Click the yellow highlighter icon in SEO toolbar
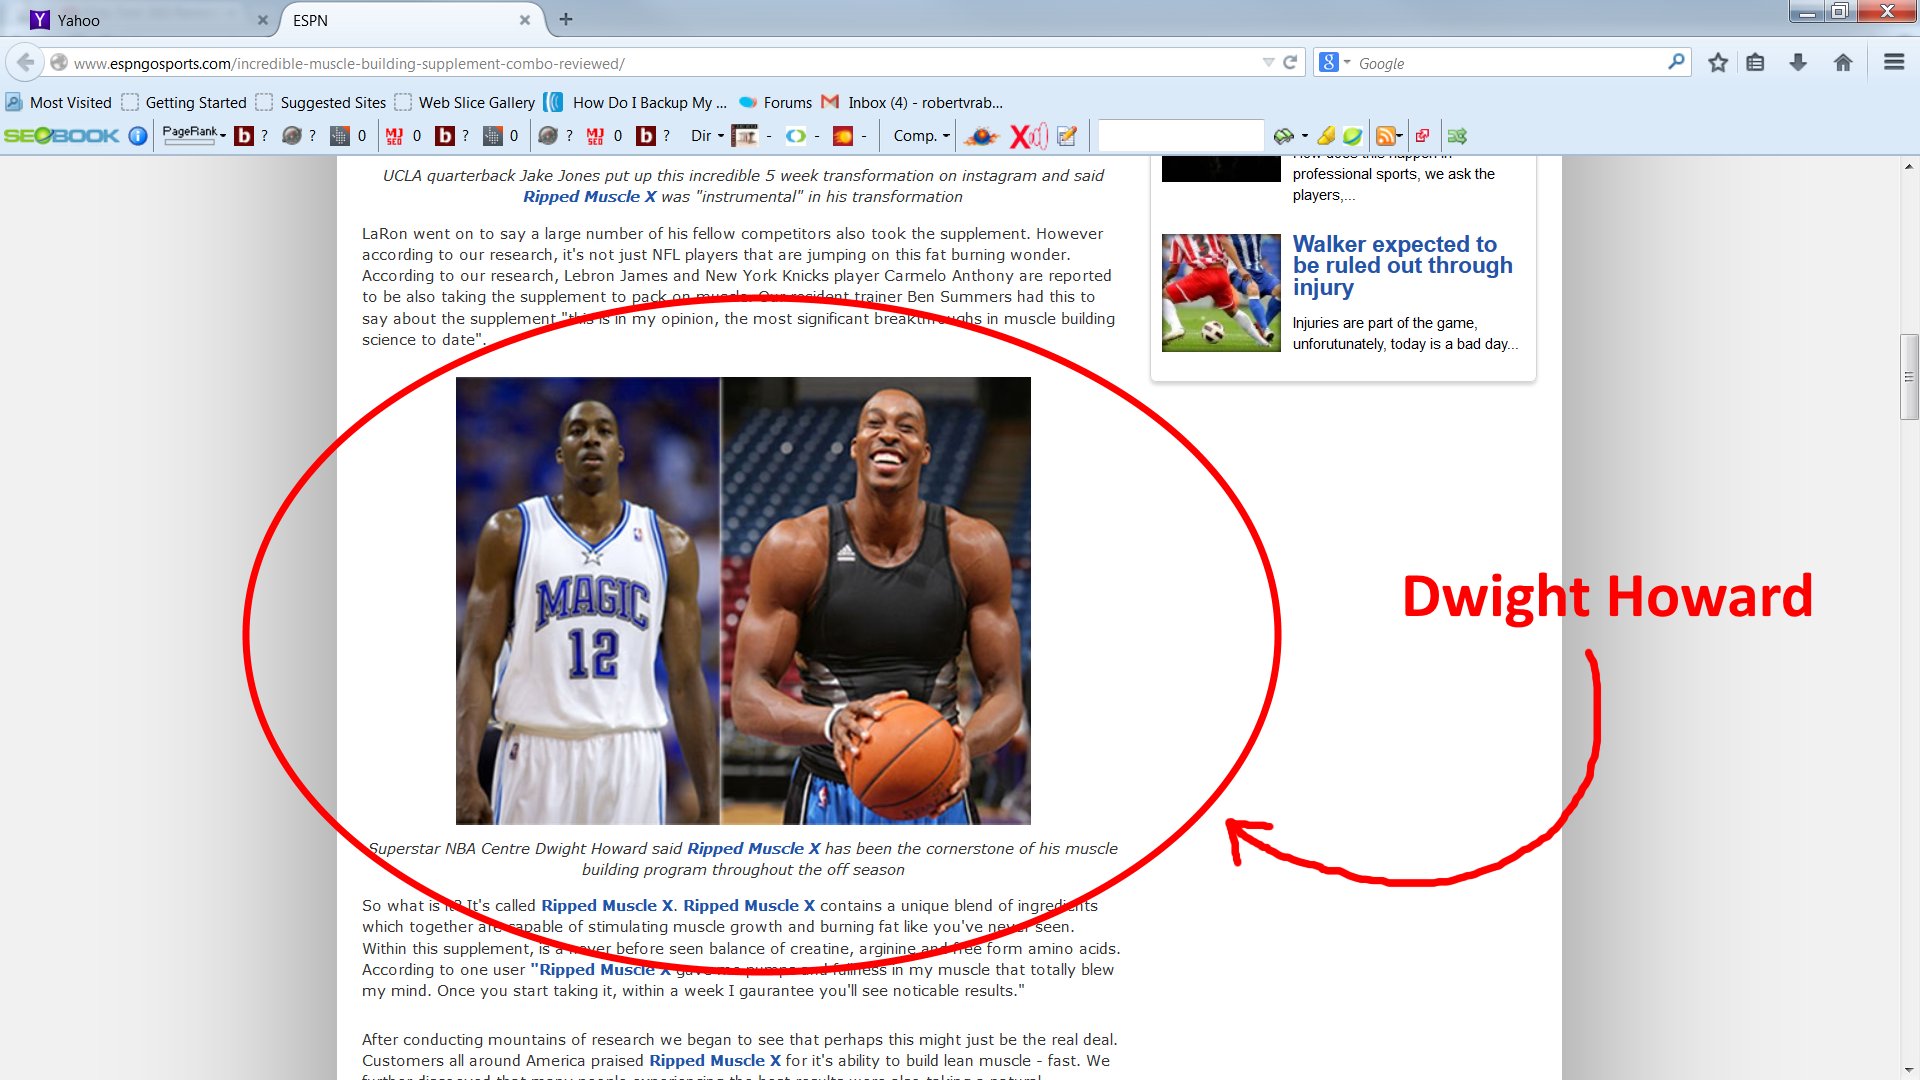The width and height of the screenshot is (1920, 1080). click(x=1326, y=136)
